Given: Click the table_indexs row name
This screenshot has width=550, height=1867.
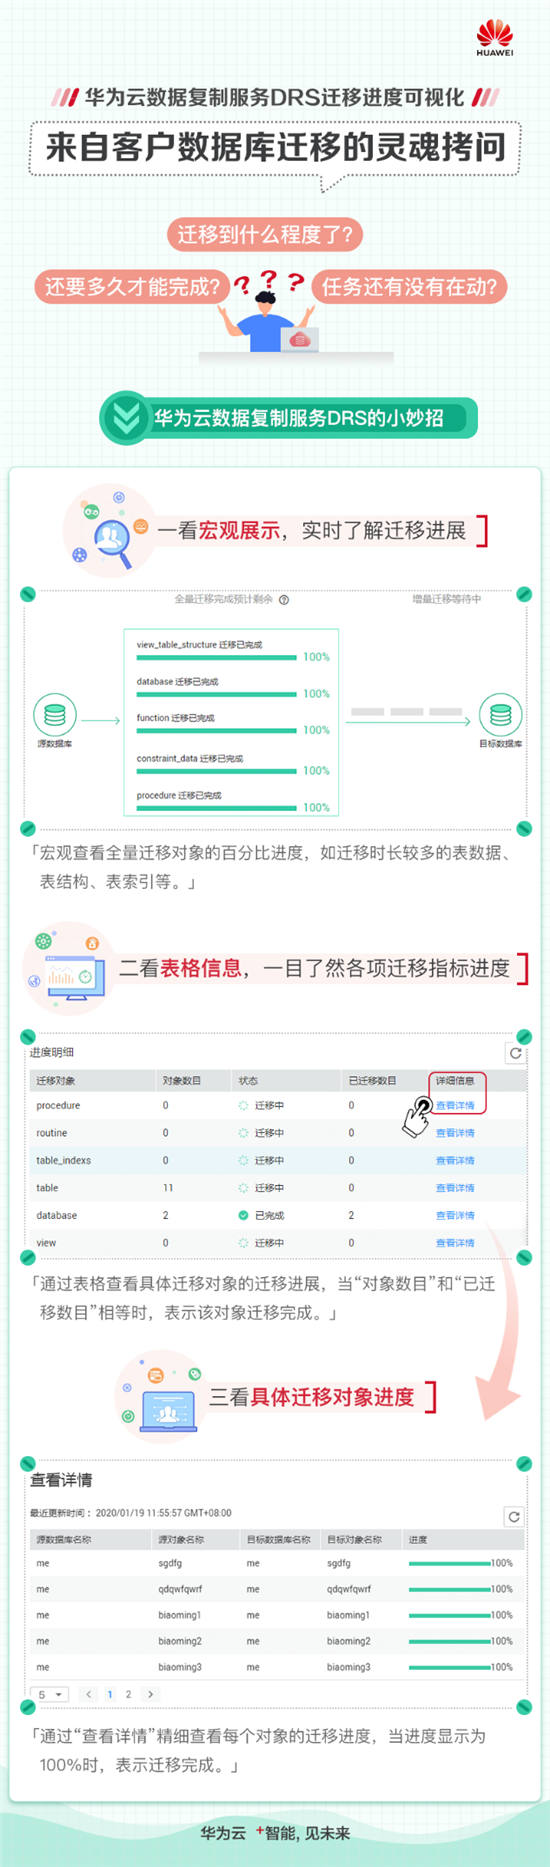Looking at the screenshot, I should point(63,1161).
